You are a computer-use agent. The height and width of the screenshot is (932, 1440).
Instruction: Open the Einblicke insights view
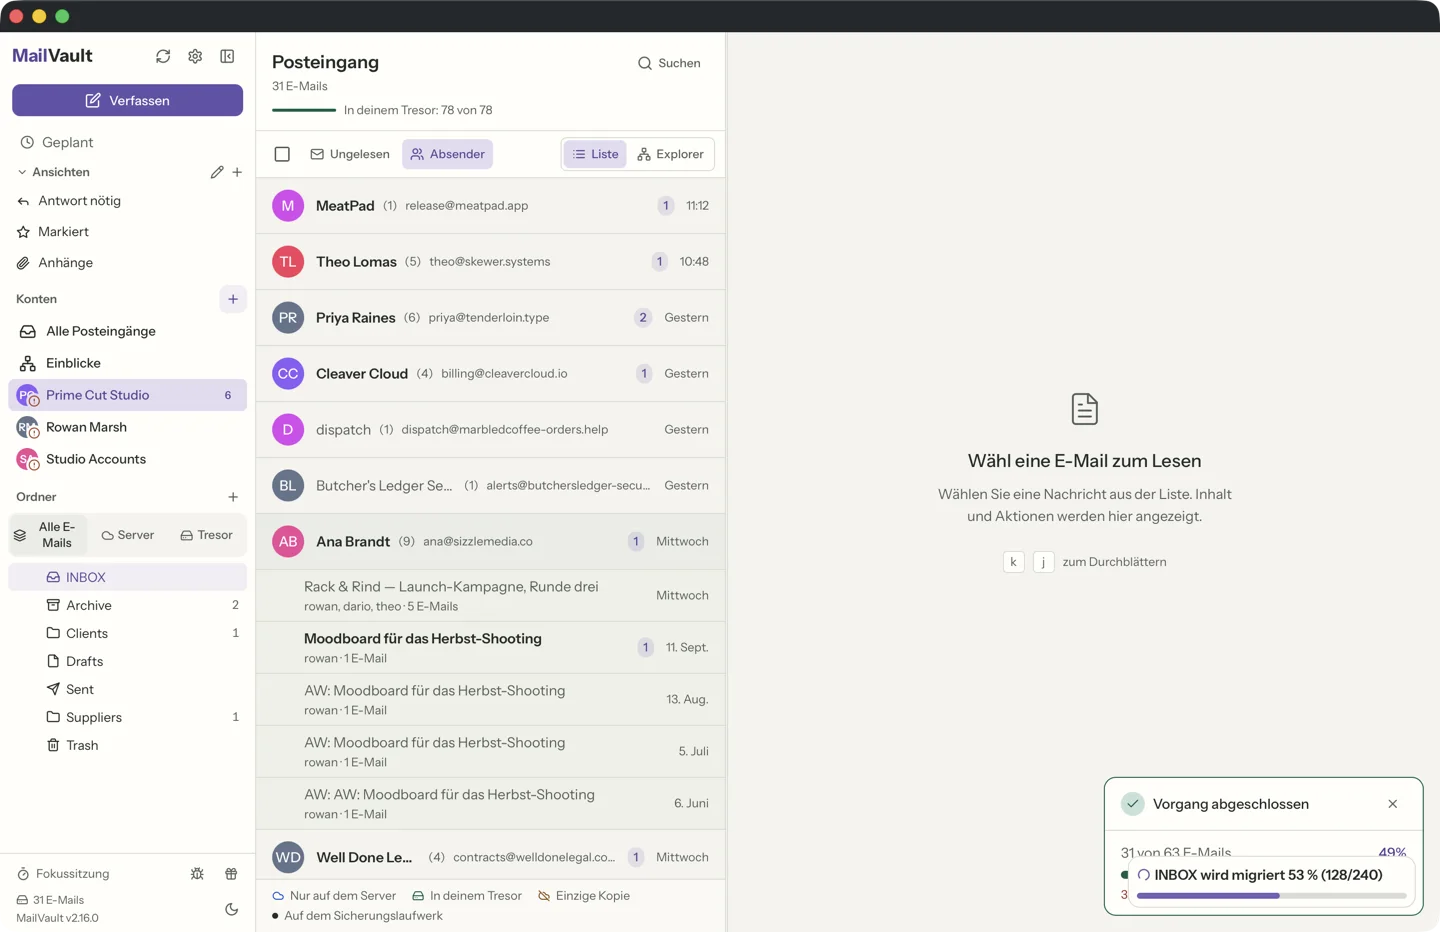127,363
